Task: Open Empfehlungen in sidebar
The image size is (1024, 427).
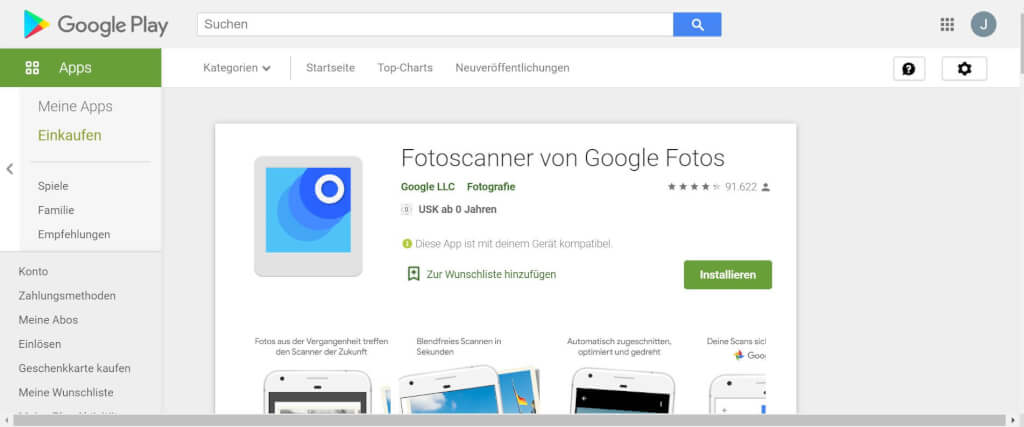Action: pyautogui.click(x=74, y=234)
